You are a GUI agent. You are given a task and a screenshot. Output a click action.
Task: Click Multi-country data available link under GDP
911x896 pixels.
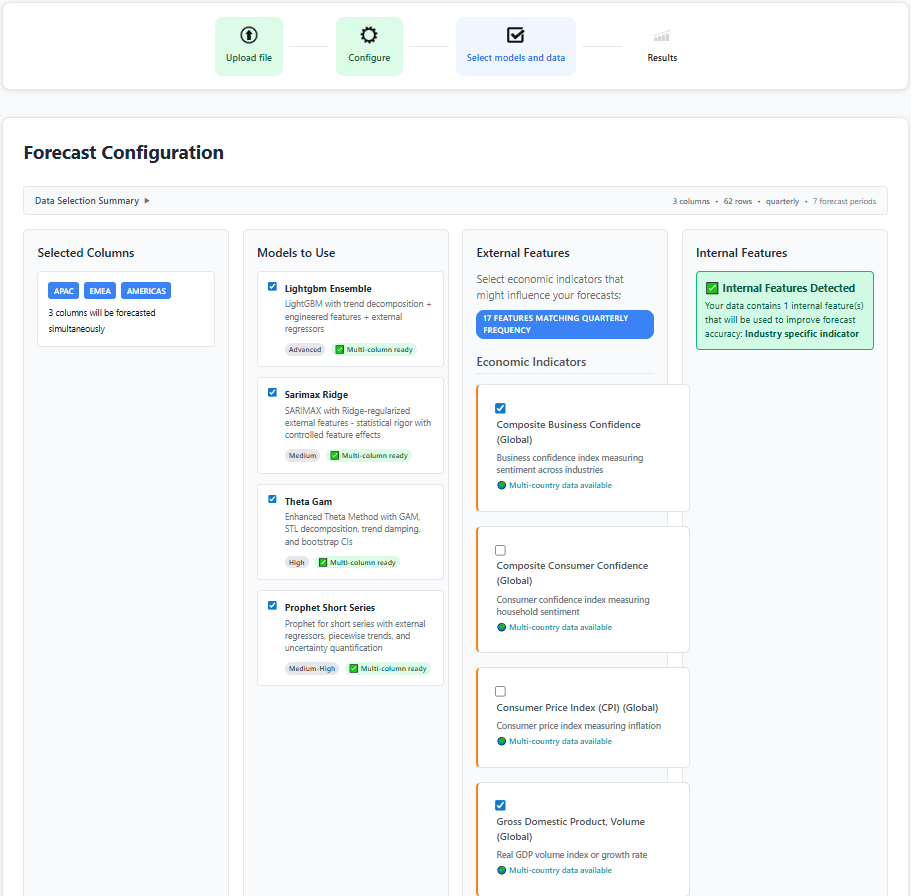coord(560,870)
